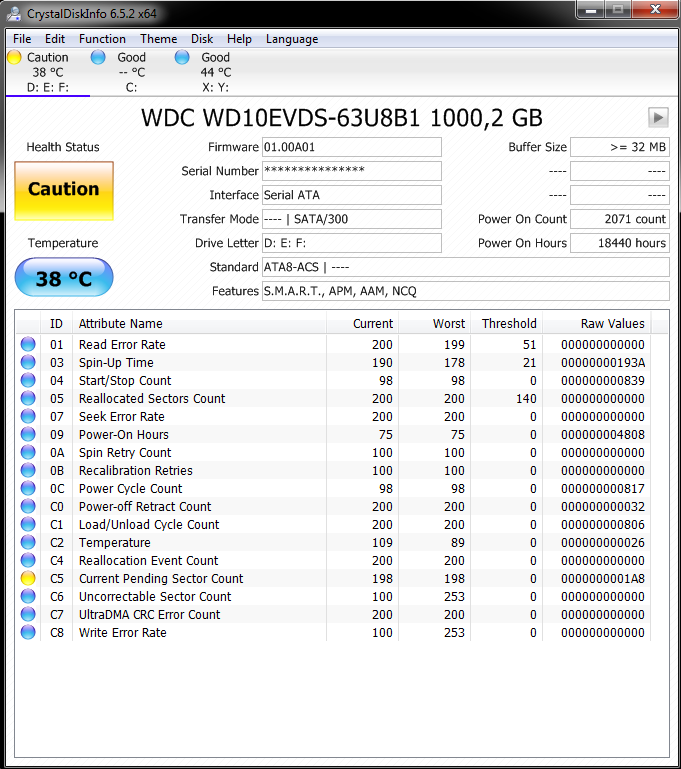This screenshot has height=769, width=681.
Task: Click the 38 °C temperature button
Action: point(64,278)
